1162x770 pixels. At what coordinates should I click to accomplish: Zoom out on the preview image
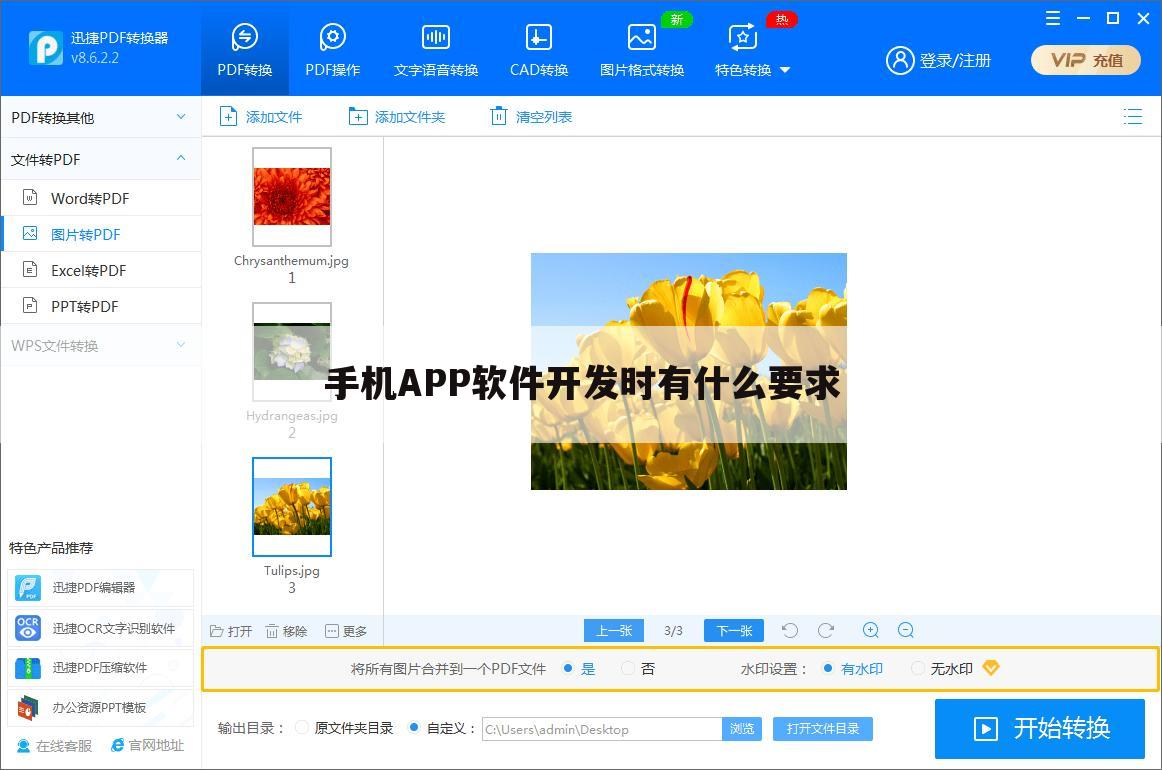pos(906,631)
